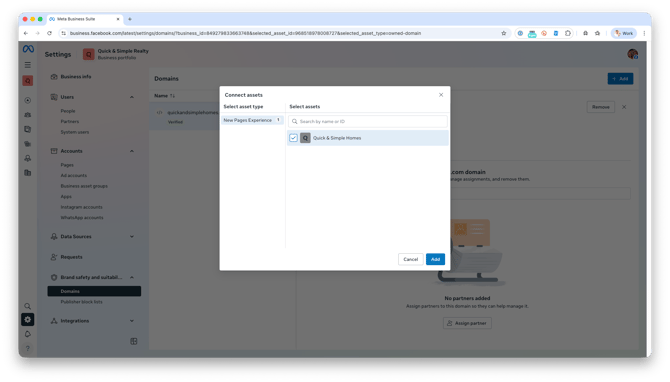The height and width of the screenshot is (382, 670).
Task: Collapse the Users section
Action: pos(132,97)
